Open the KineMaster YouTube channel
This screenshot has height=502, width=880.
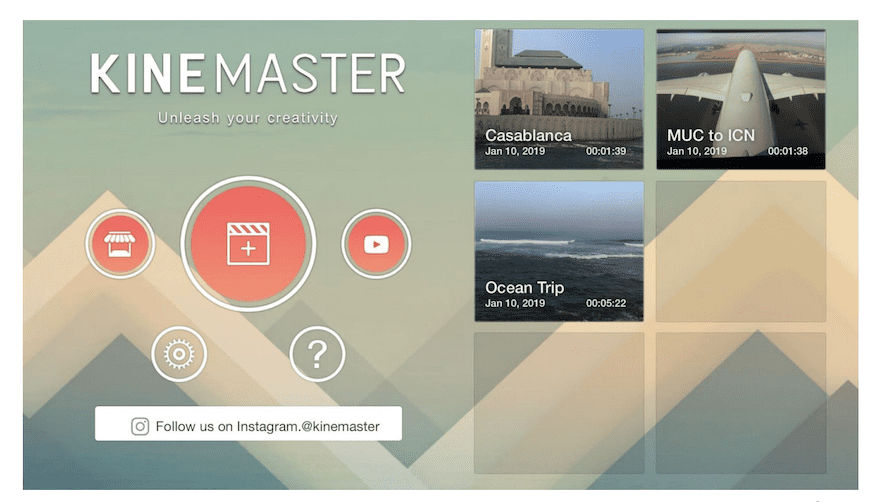[376, 244]
